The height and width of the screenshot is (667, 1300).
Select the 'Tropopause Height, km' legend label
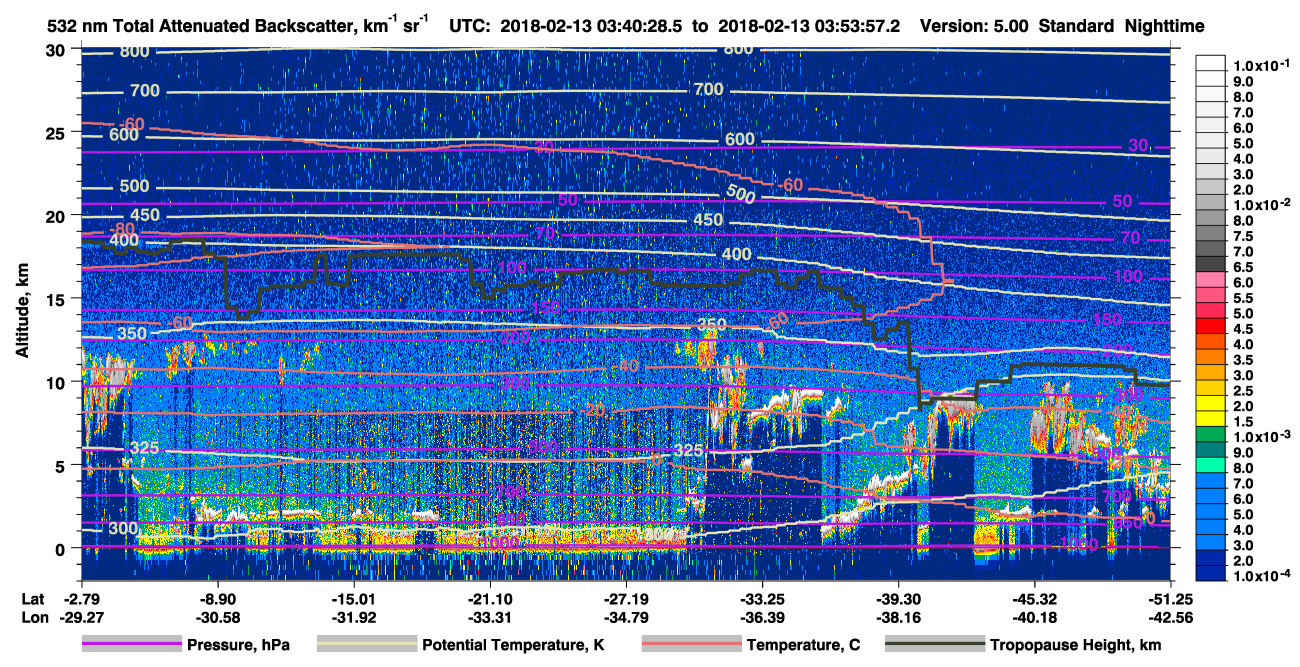[x=1076, y=646]
